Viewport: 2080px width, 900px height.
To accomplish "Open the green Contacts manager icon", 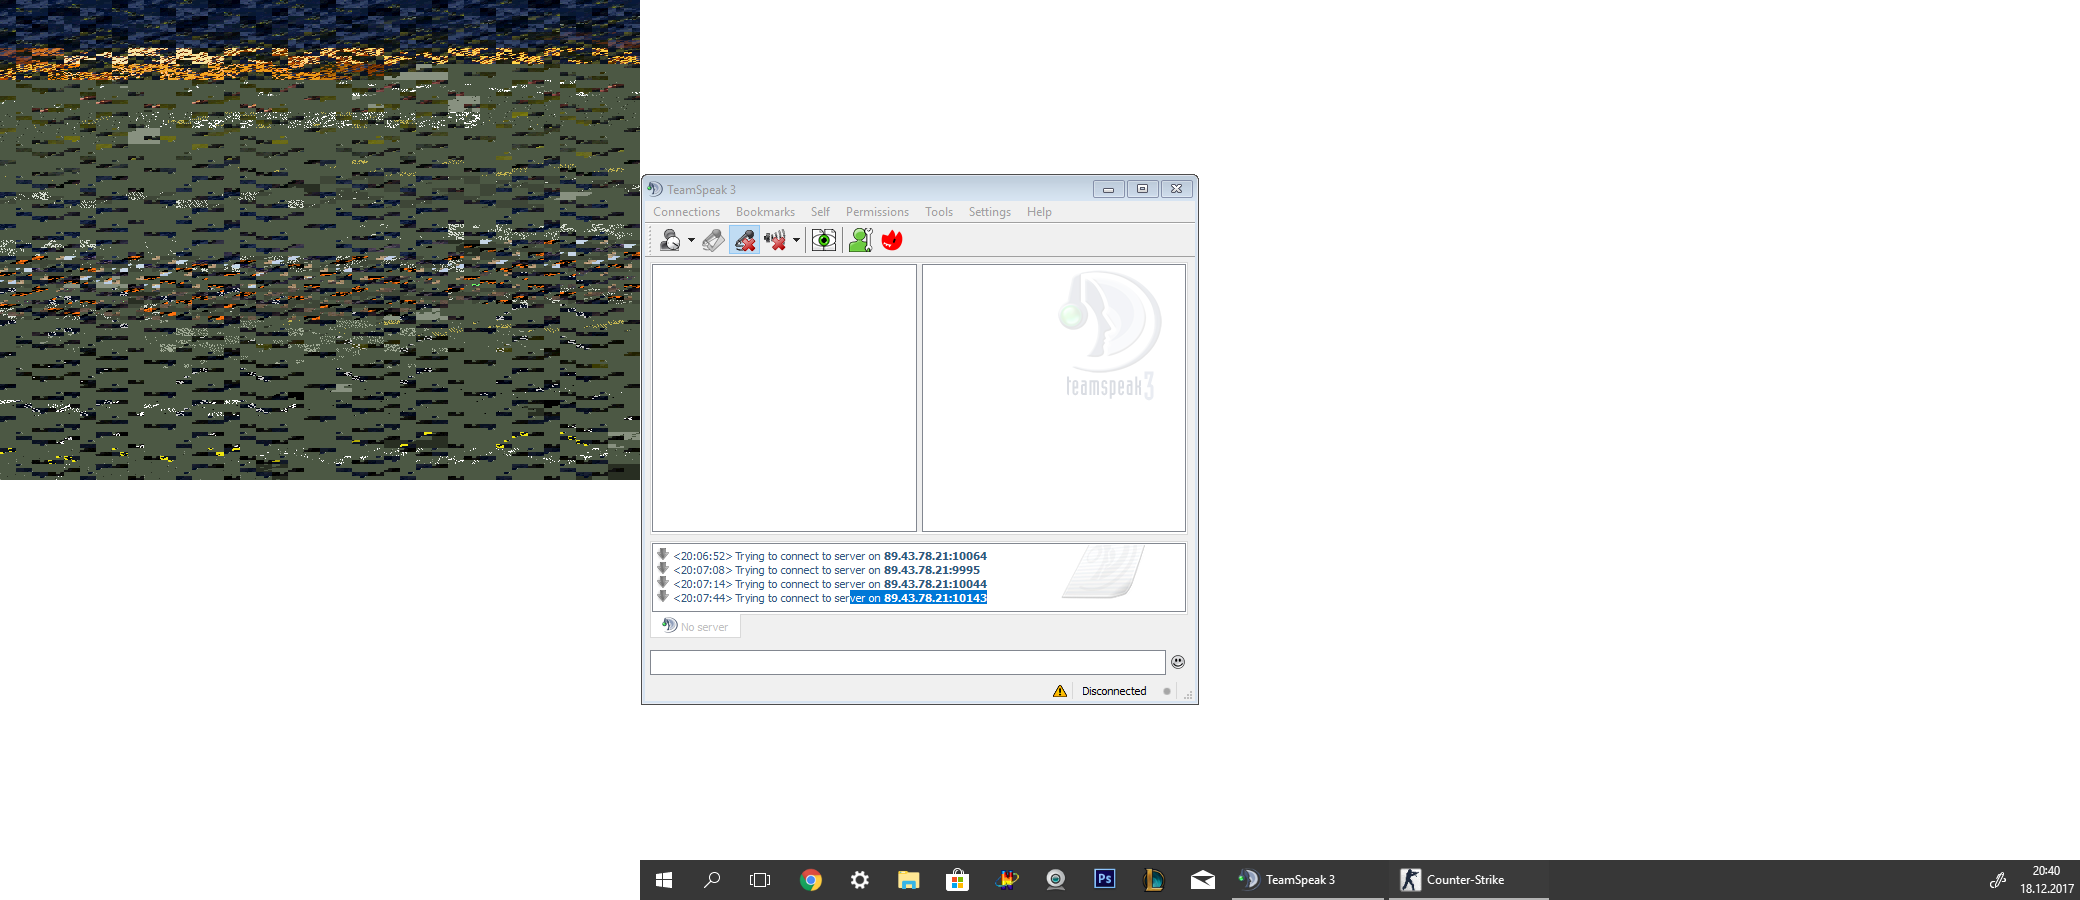I will (x=861, y=240).
